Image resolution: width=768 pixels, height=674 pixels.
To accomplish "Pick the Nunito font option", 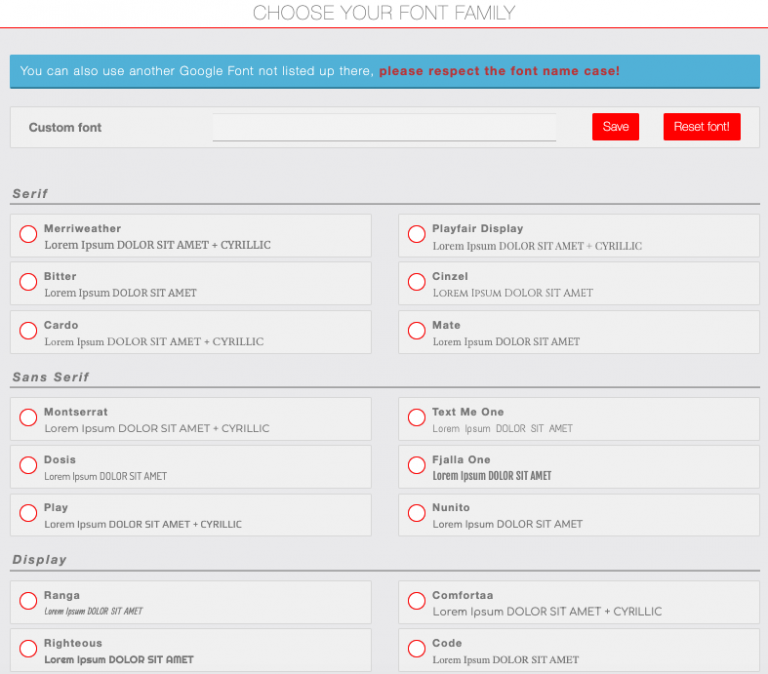I will (x=417, y=514).
